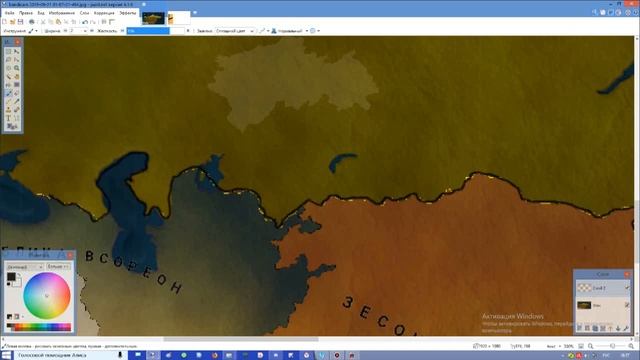The image size is (640, 360).
Task: Toggle rulers display in toolbar
Action: click(x=112, y=22)
